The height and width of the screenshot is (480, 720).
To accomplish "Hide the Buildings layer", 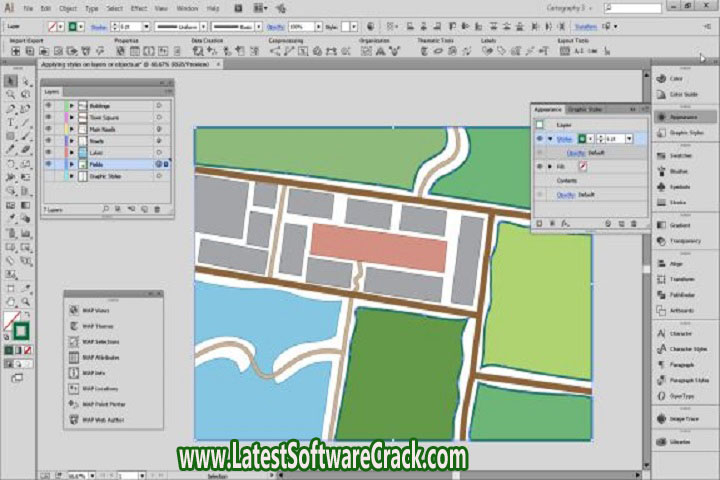I will point(48,105).
